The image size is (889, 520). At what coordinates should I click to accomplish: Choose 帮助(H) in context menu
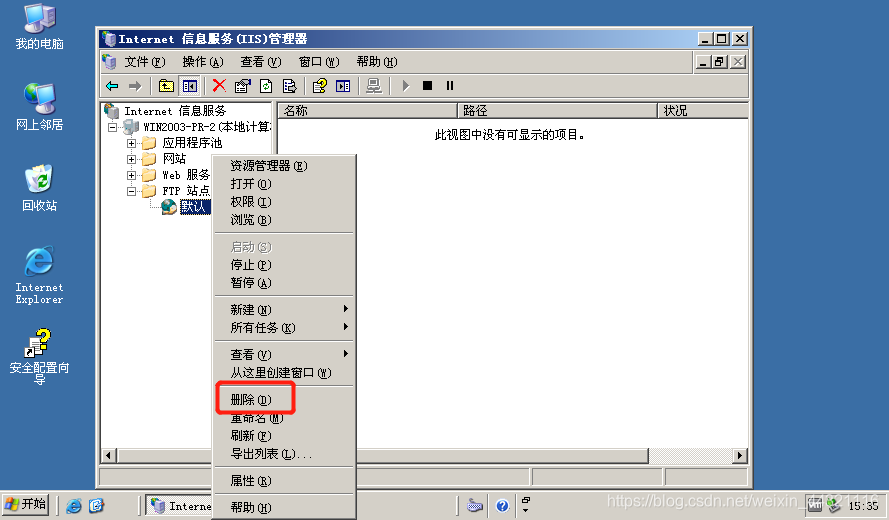[x=284, y=508]
